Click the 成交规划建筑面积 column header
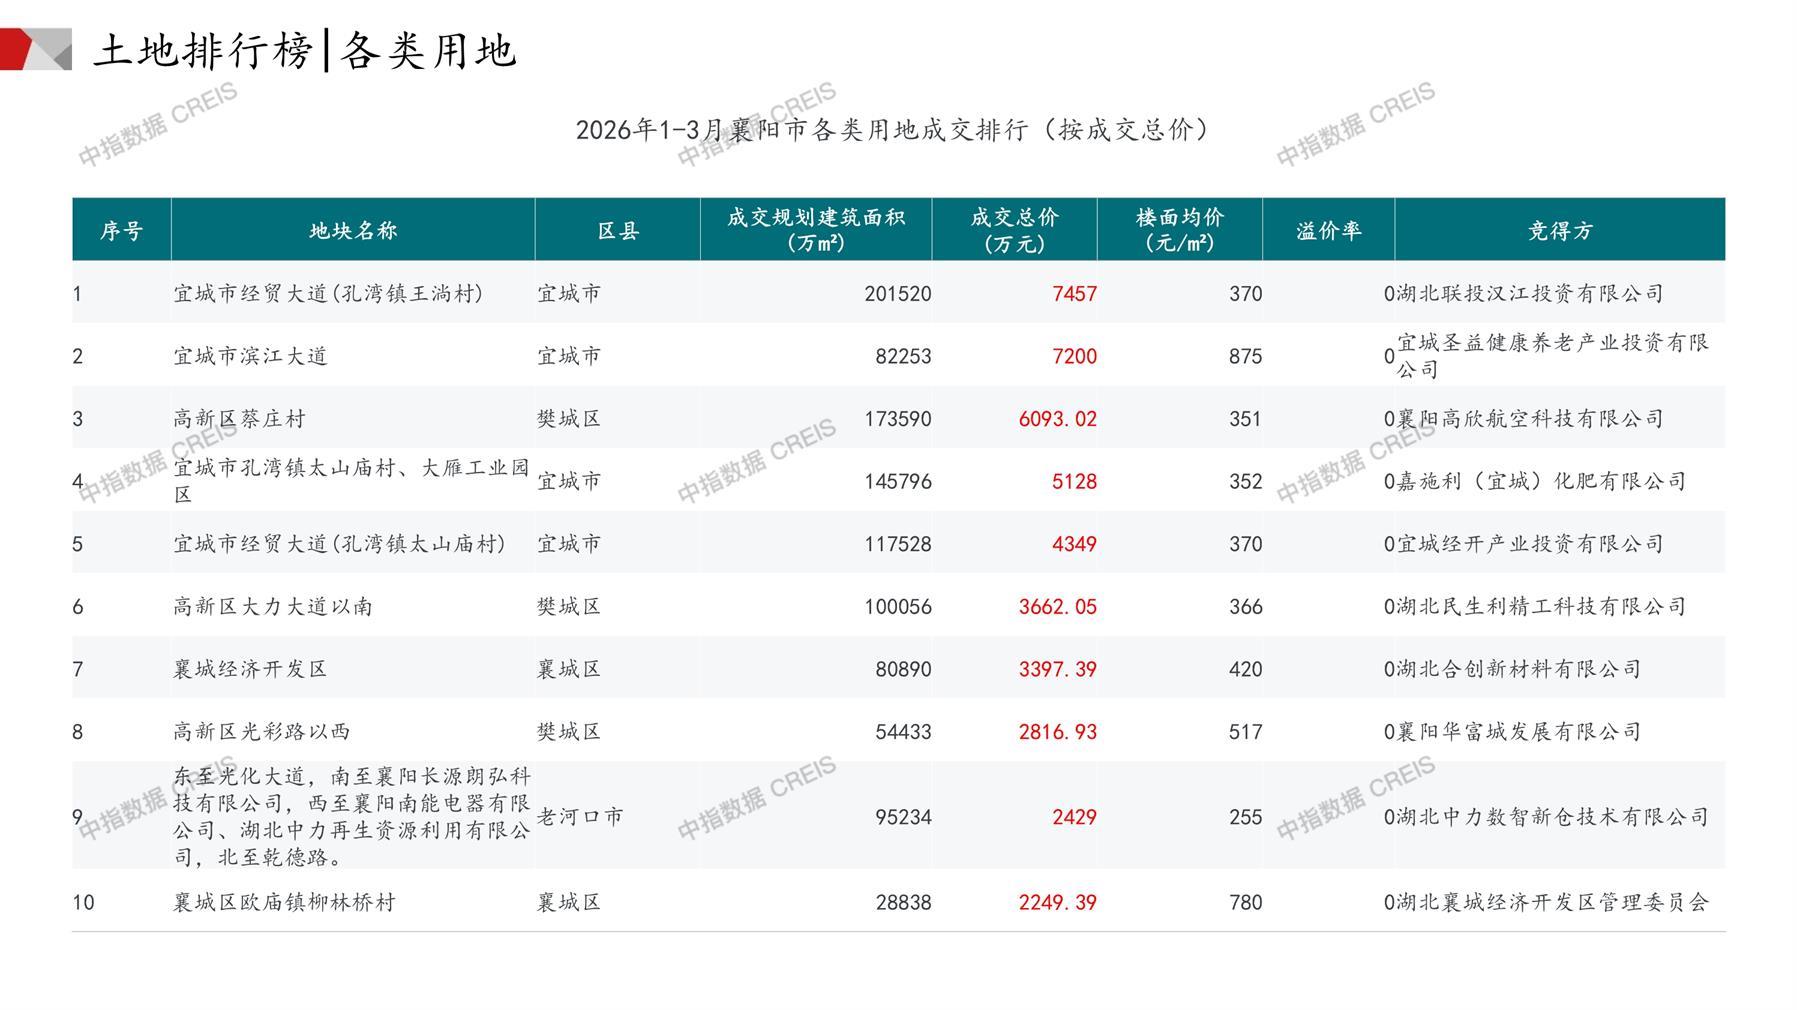The image size is (1797, 1010). click(x=815, y=230)
